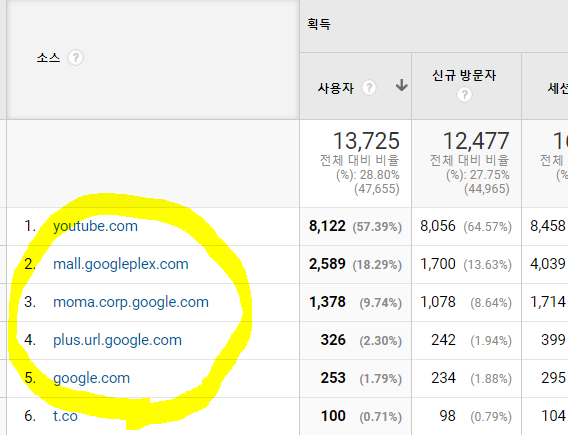Select percentage (1.79%) in google.com row
The height and width of the screenshot is (435, 568).
click(x=381, y=379)
